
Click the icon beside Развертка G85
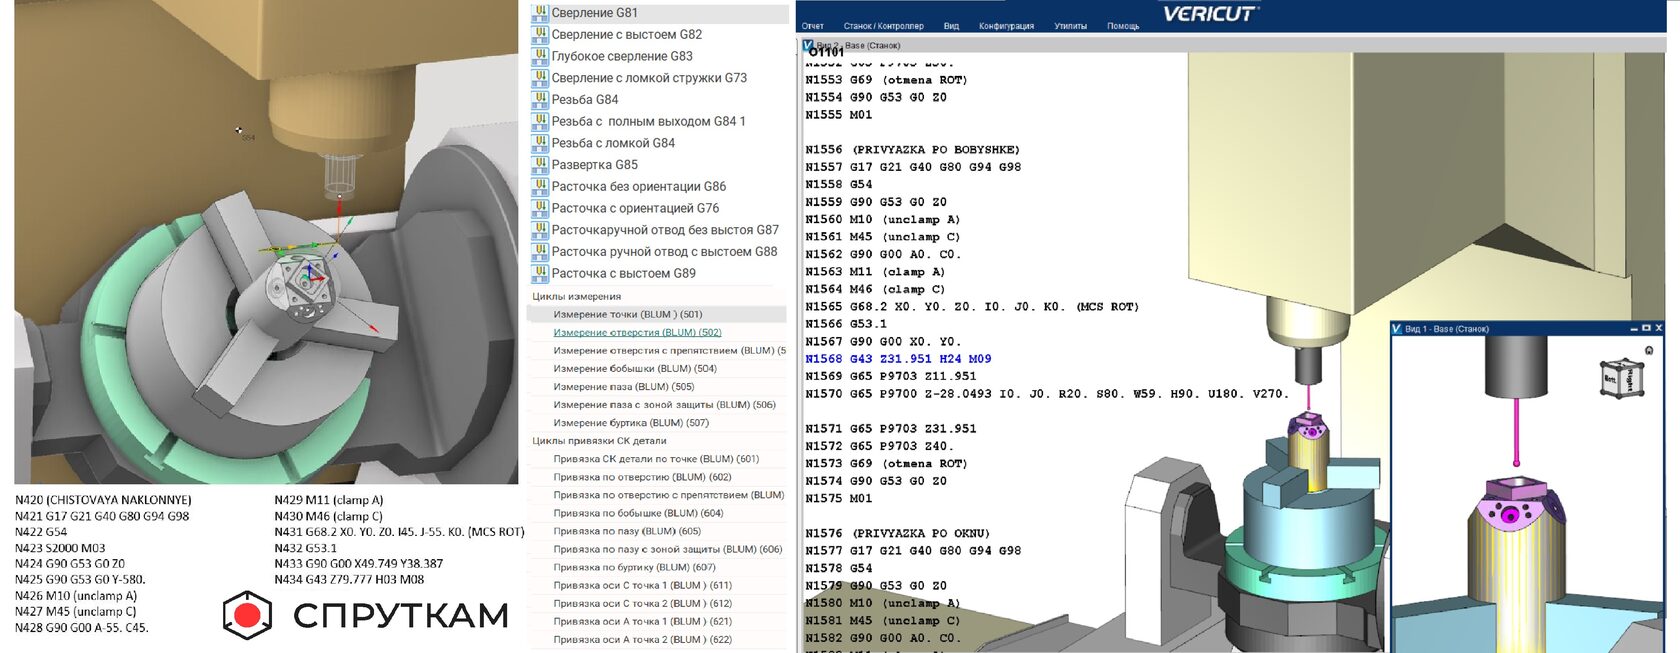click(x=540, y=165)
